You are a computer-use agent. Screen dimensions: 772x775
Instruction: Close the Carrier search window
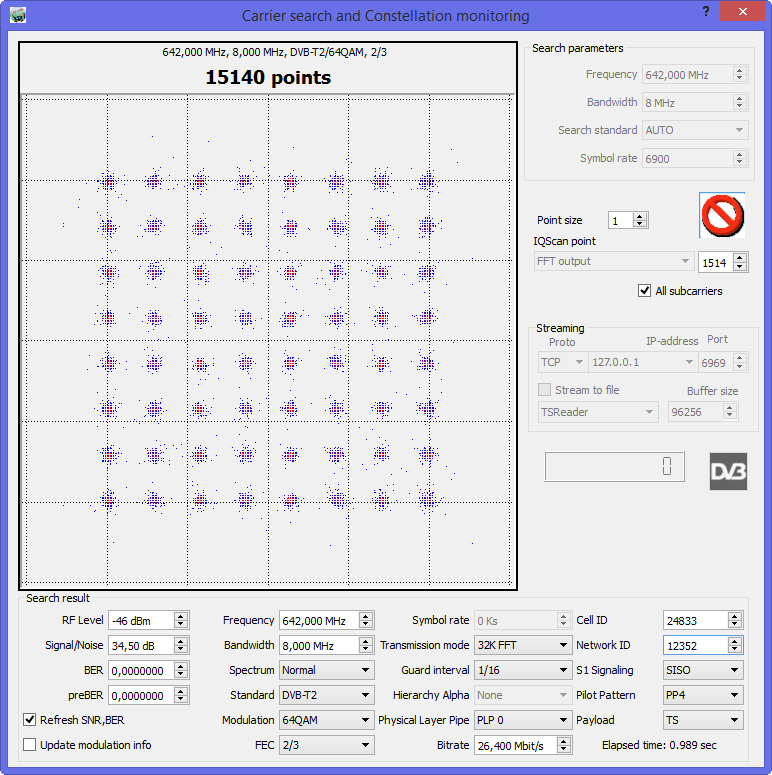742,11
